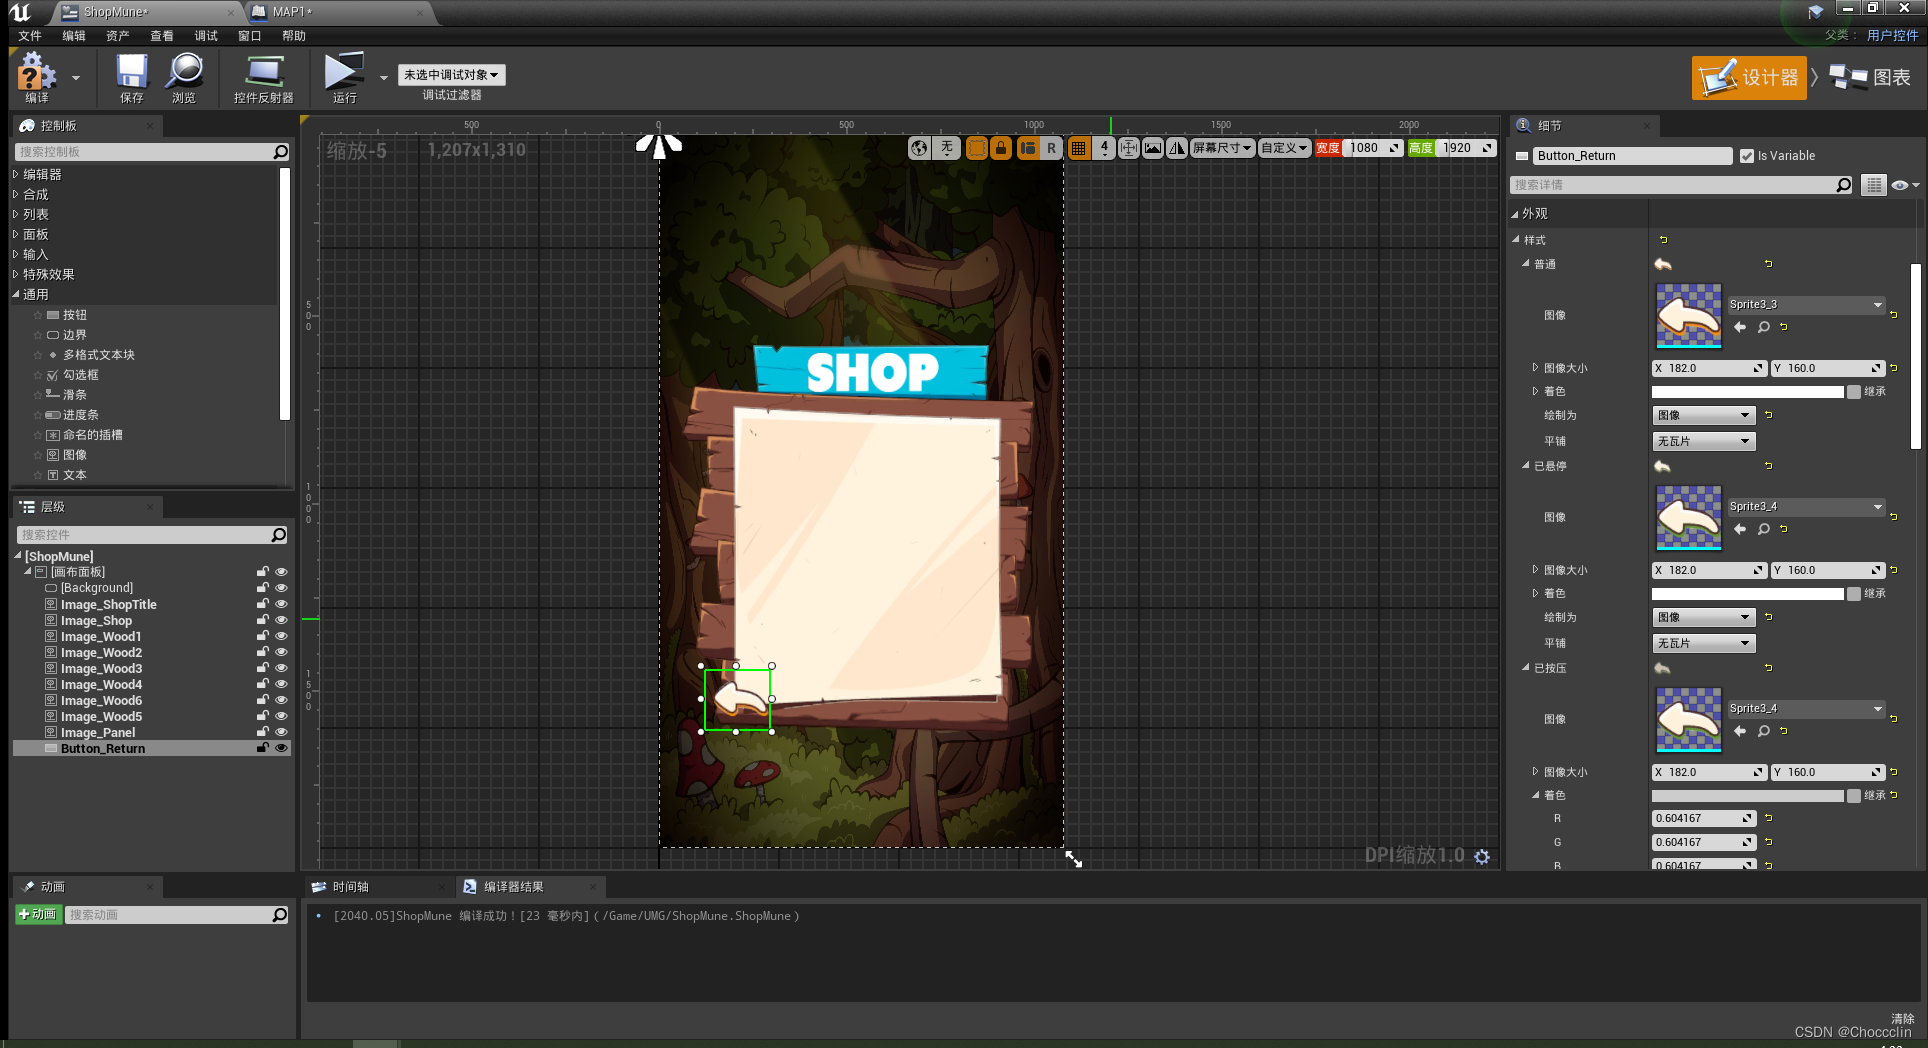Viewport: 1928px width, 1048px height.
Task: Toggle visibility of Image_Panel
Action: (x=281, y=732)
